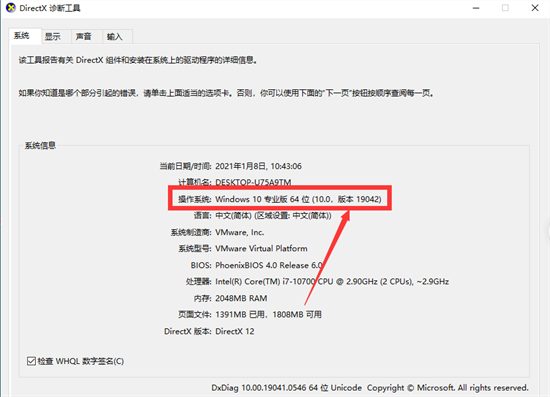Click the 页面文件 label
The height and width of the screenshot is (397, 550).
195,315
